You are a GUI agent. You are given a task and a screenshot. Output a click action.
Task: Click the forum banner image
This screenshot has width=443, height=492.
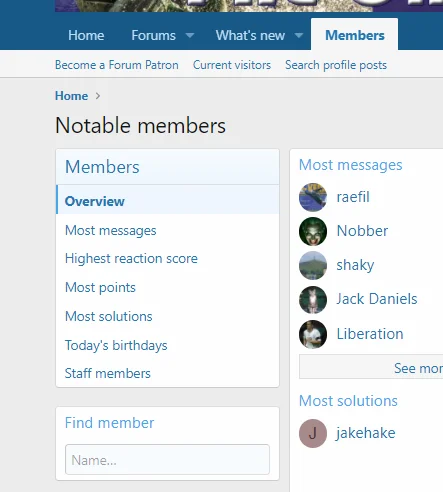(x=249, y=6)
